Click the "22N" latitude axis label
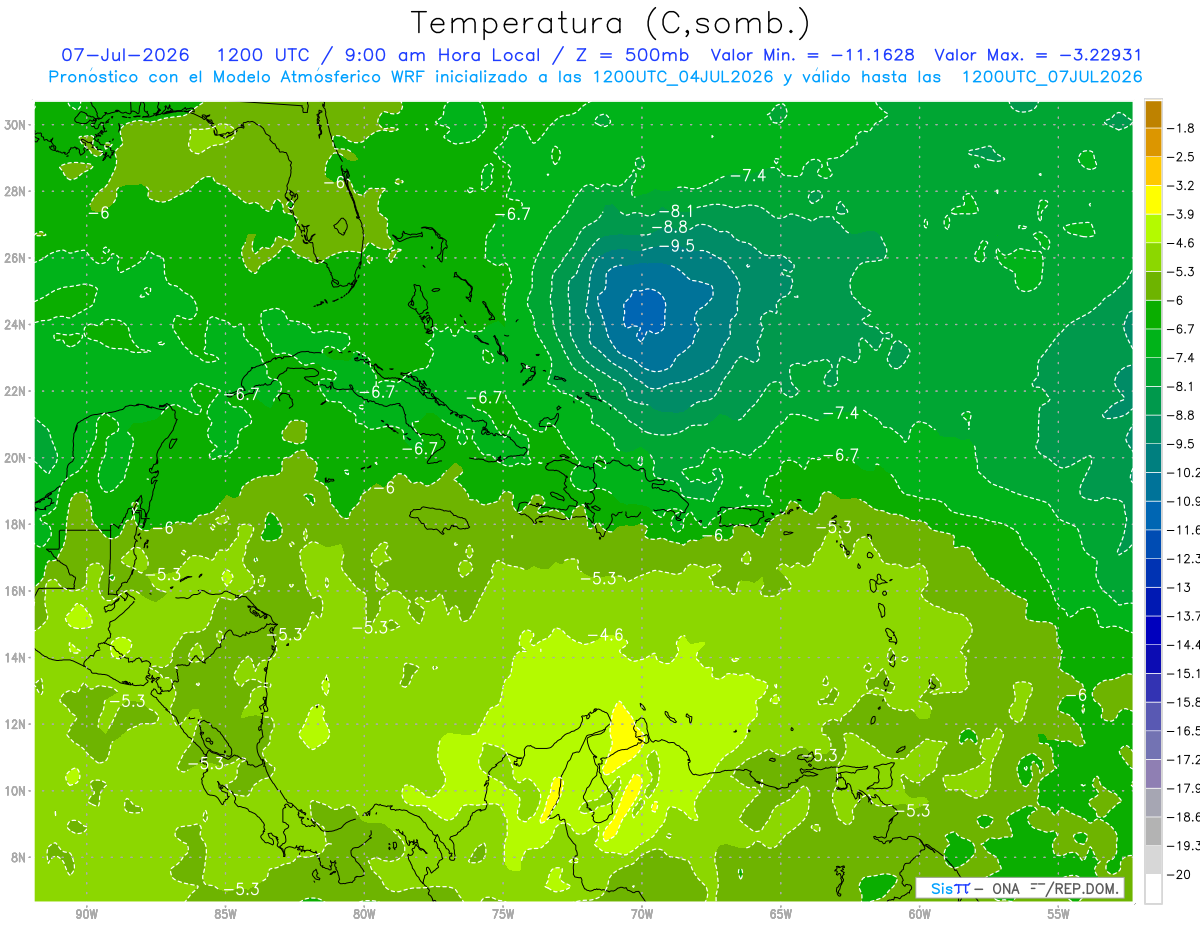This screenshot has width=1200, height=927. [x=17, y=391]
